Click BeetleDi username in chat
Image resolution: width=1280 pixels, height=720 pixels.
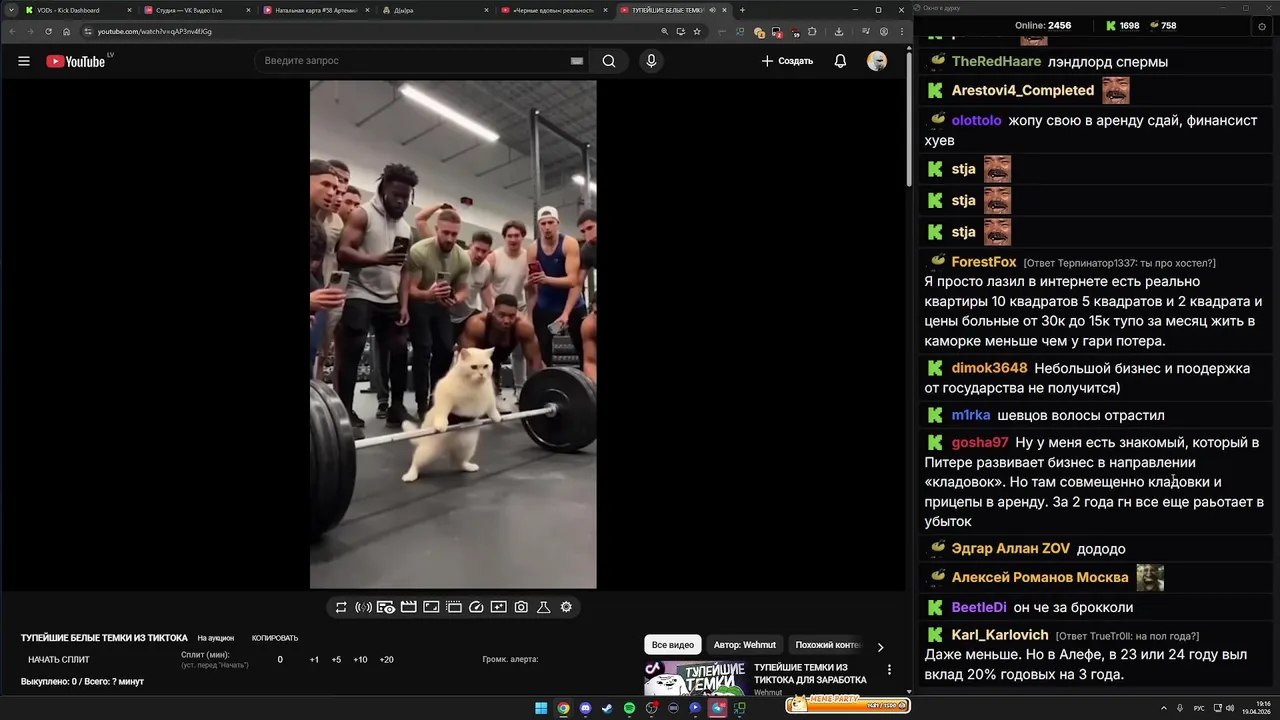(979, 607)
